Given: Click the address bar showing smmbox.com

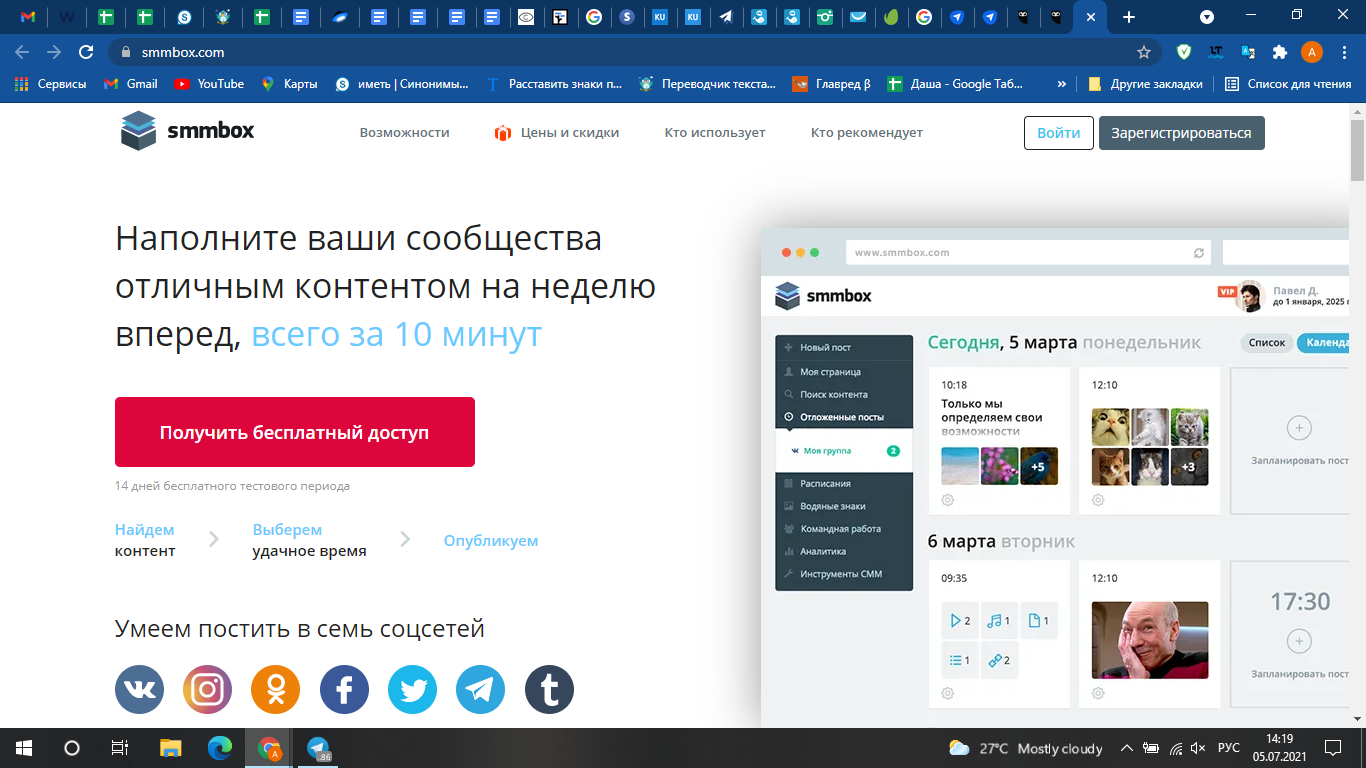Looking at the screenshot, I should tap(600, 52).
